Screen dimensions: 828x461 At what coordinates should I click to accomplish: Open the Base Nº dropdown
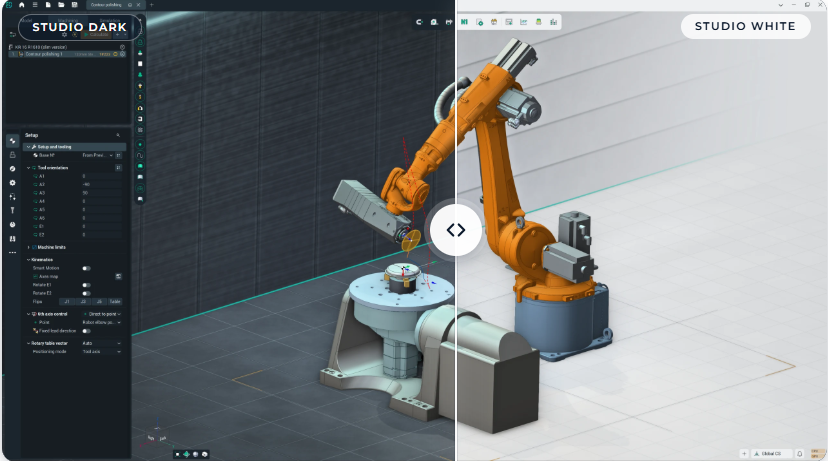[97, 155]
